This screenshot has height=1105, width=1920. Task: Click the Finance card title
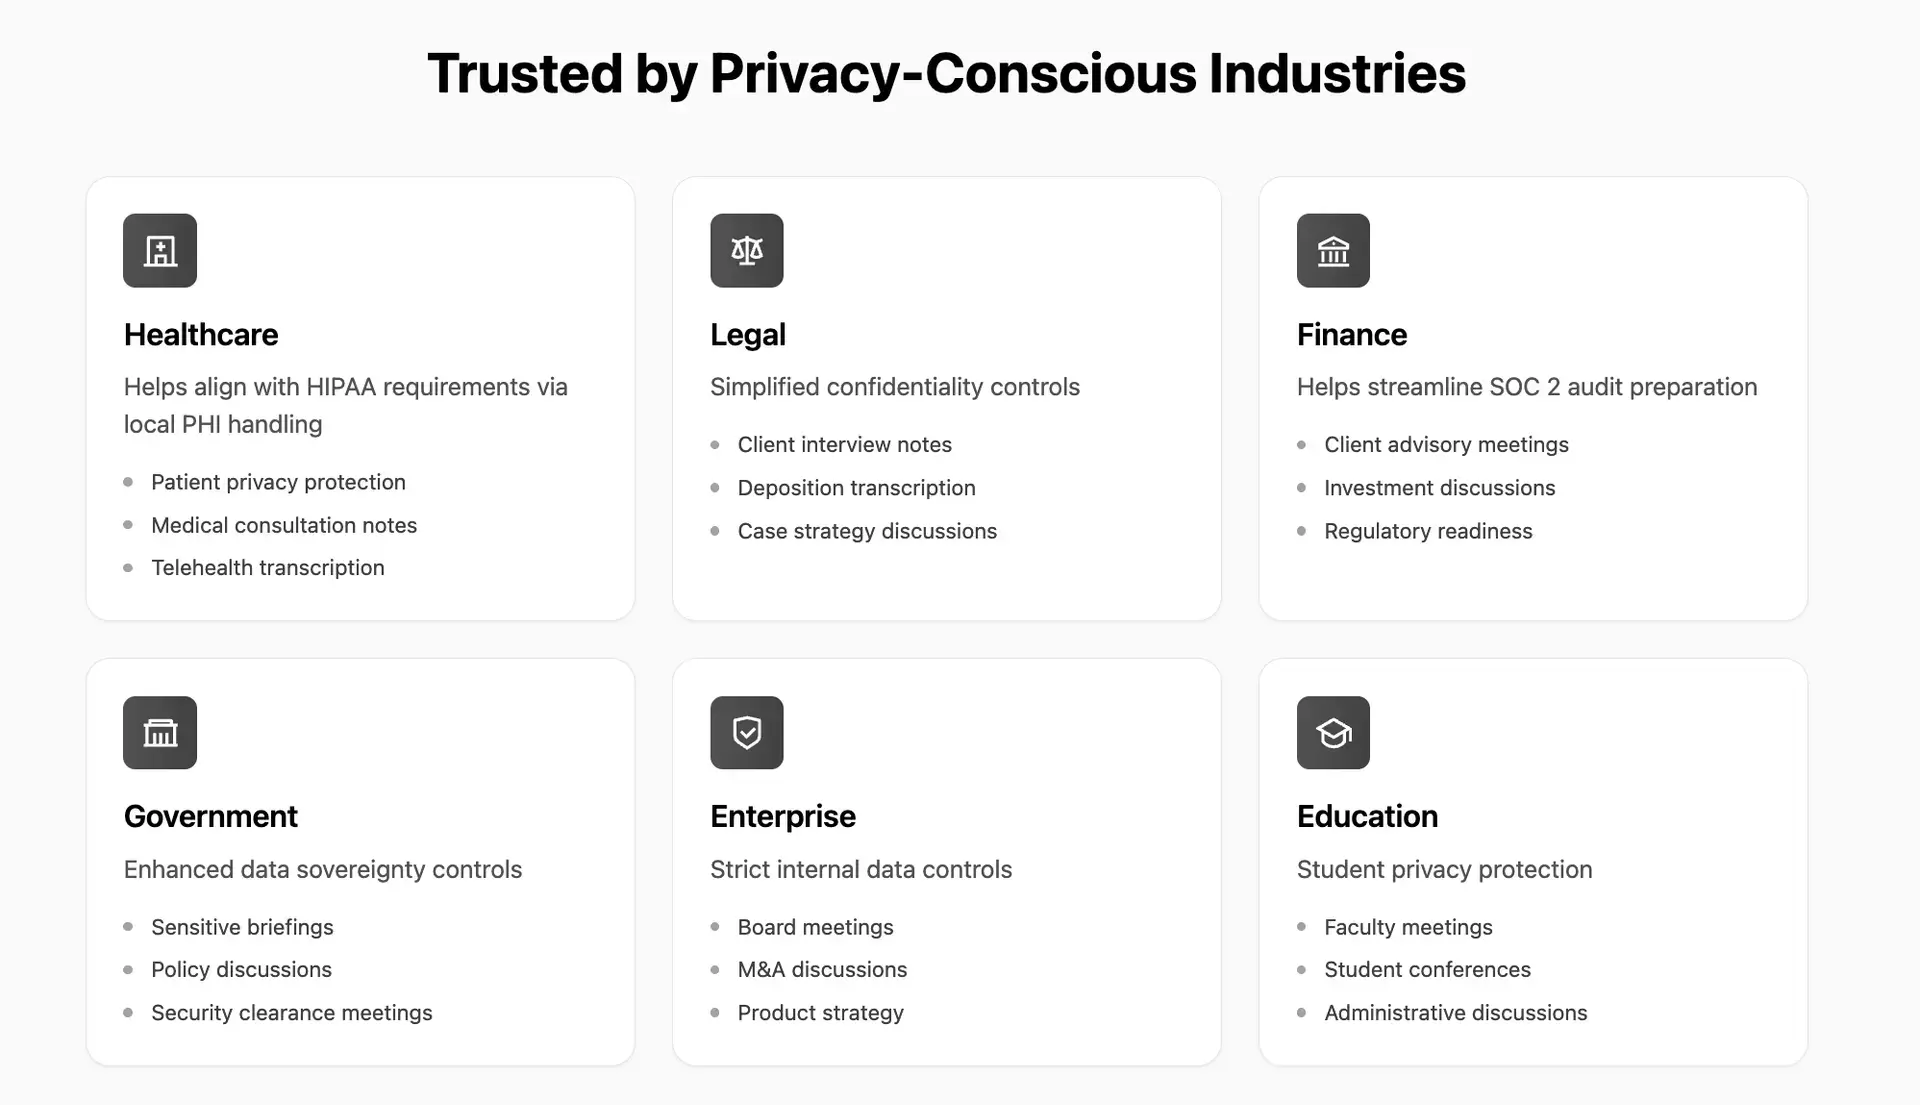[x=1352, y=335]
